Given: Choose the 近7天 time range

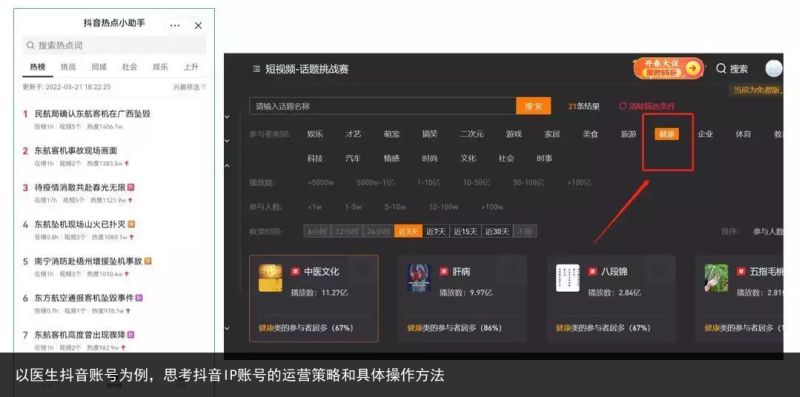Looking at the screenshot, I should click(436, 231).
